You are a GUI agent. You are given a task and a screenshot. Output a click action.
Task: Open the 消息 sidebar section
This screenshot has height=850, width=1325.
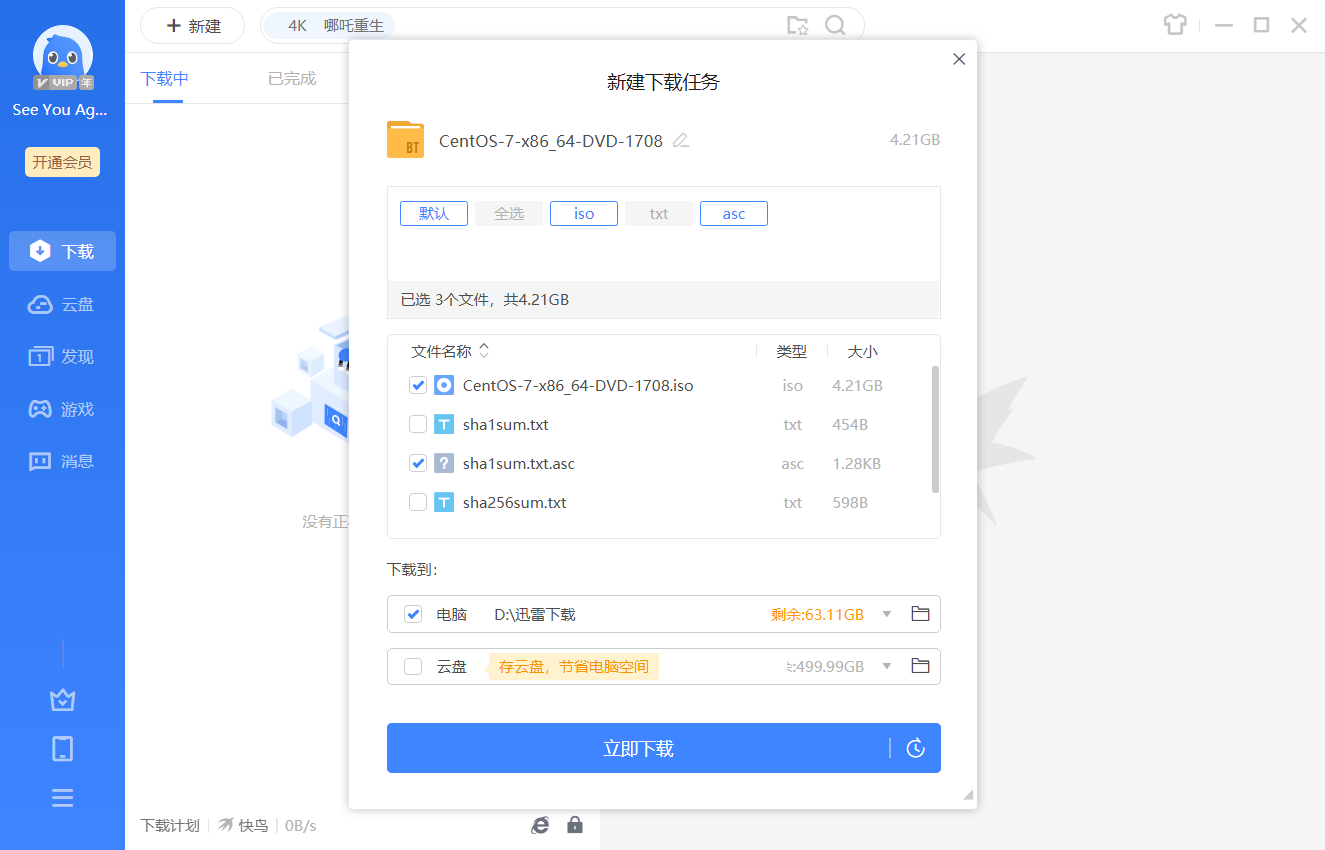[x=62, y=461]
